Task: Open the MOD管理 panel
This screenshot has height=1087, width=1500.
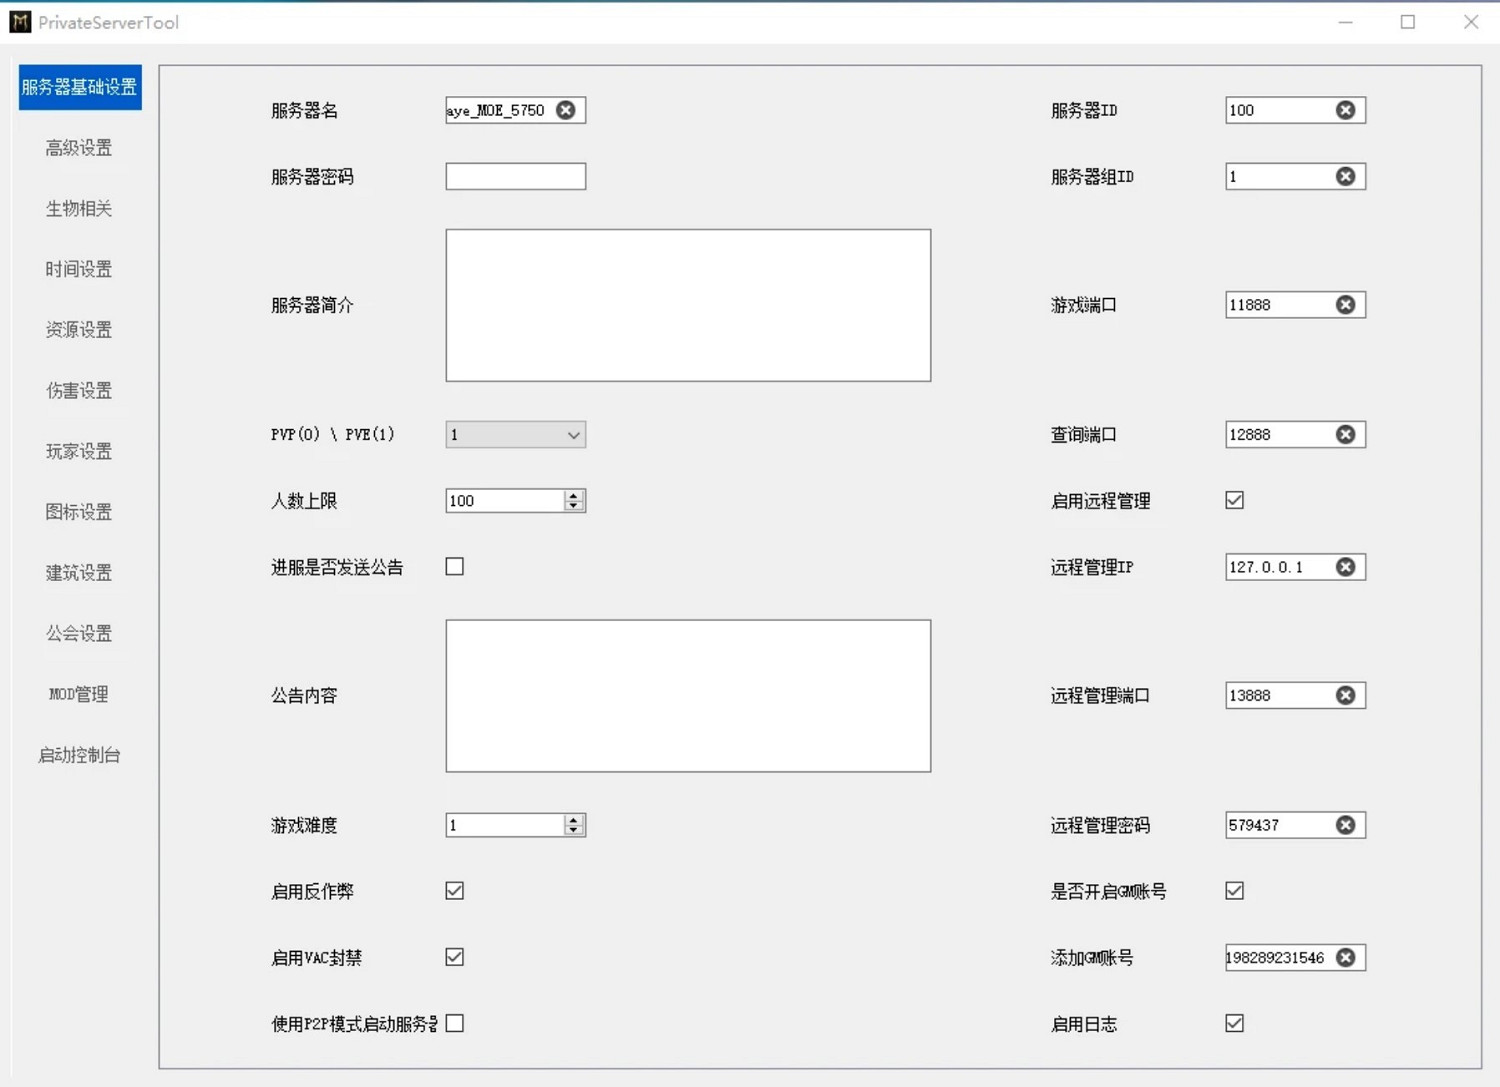Action: tap(77, 694)
